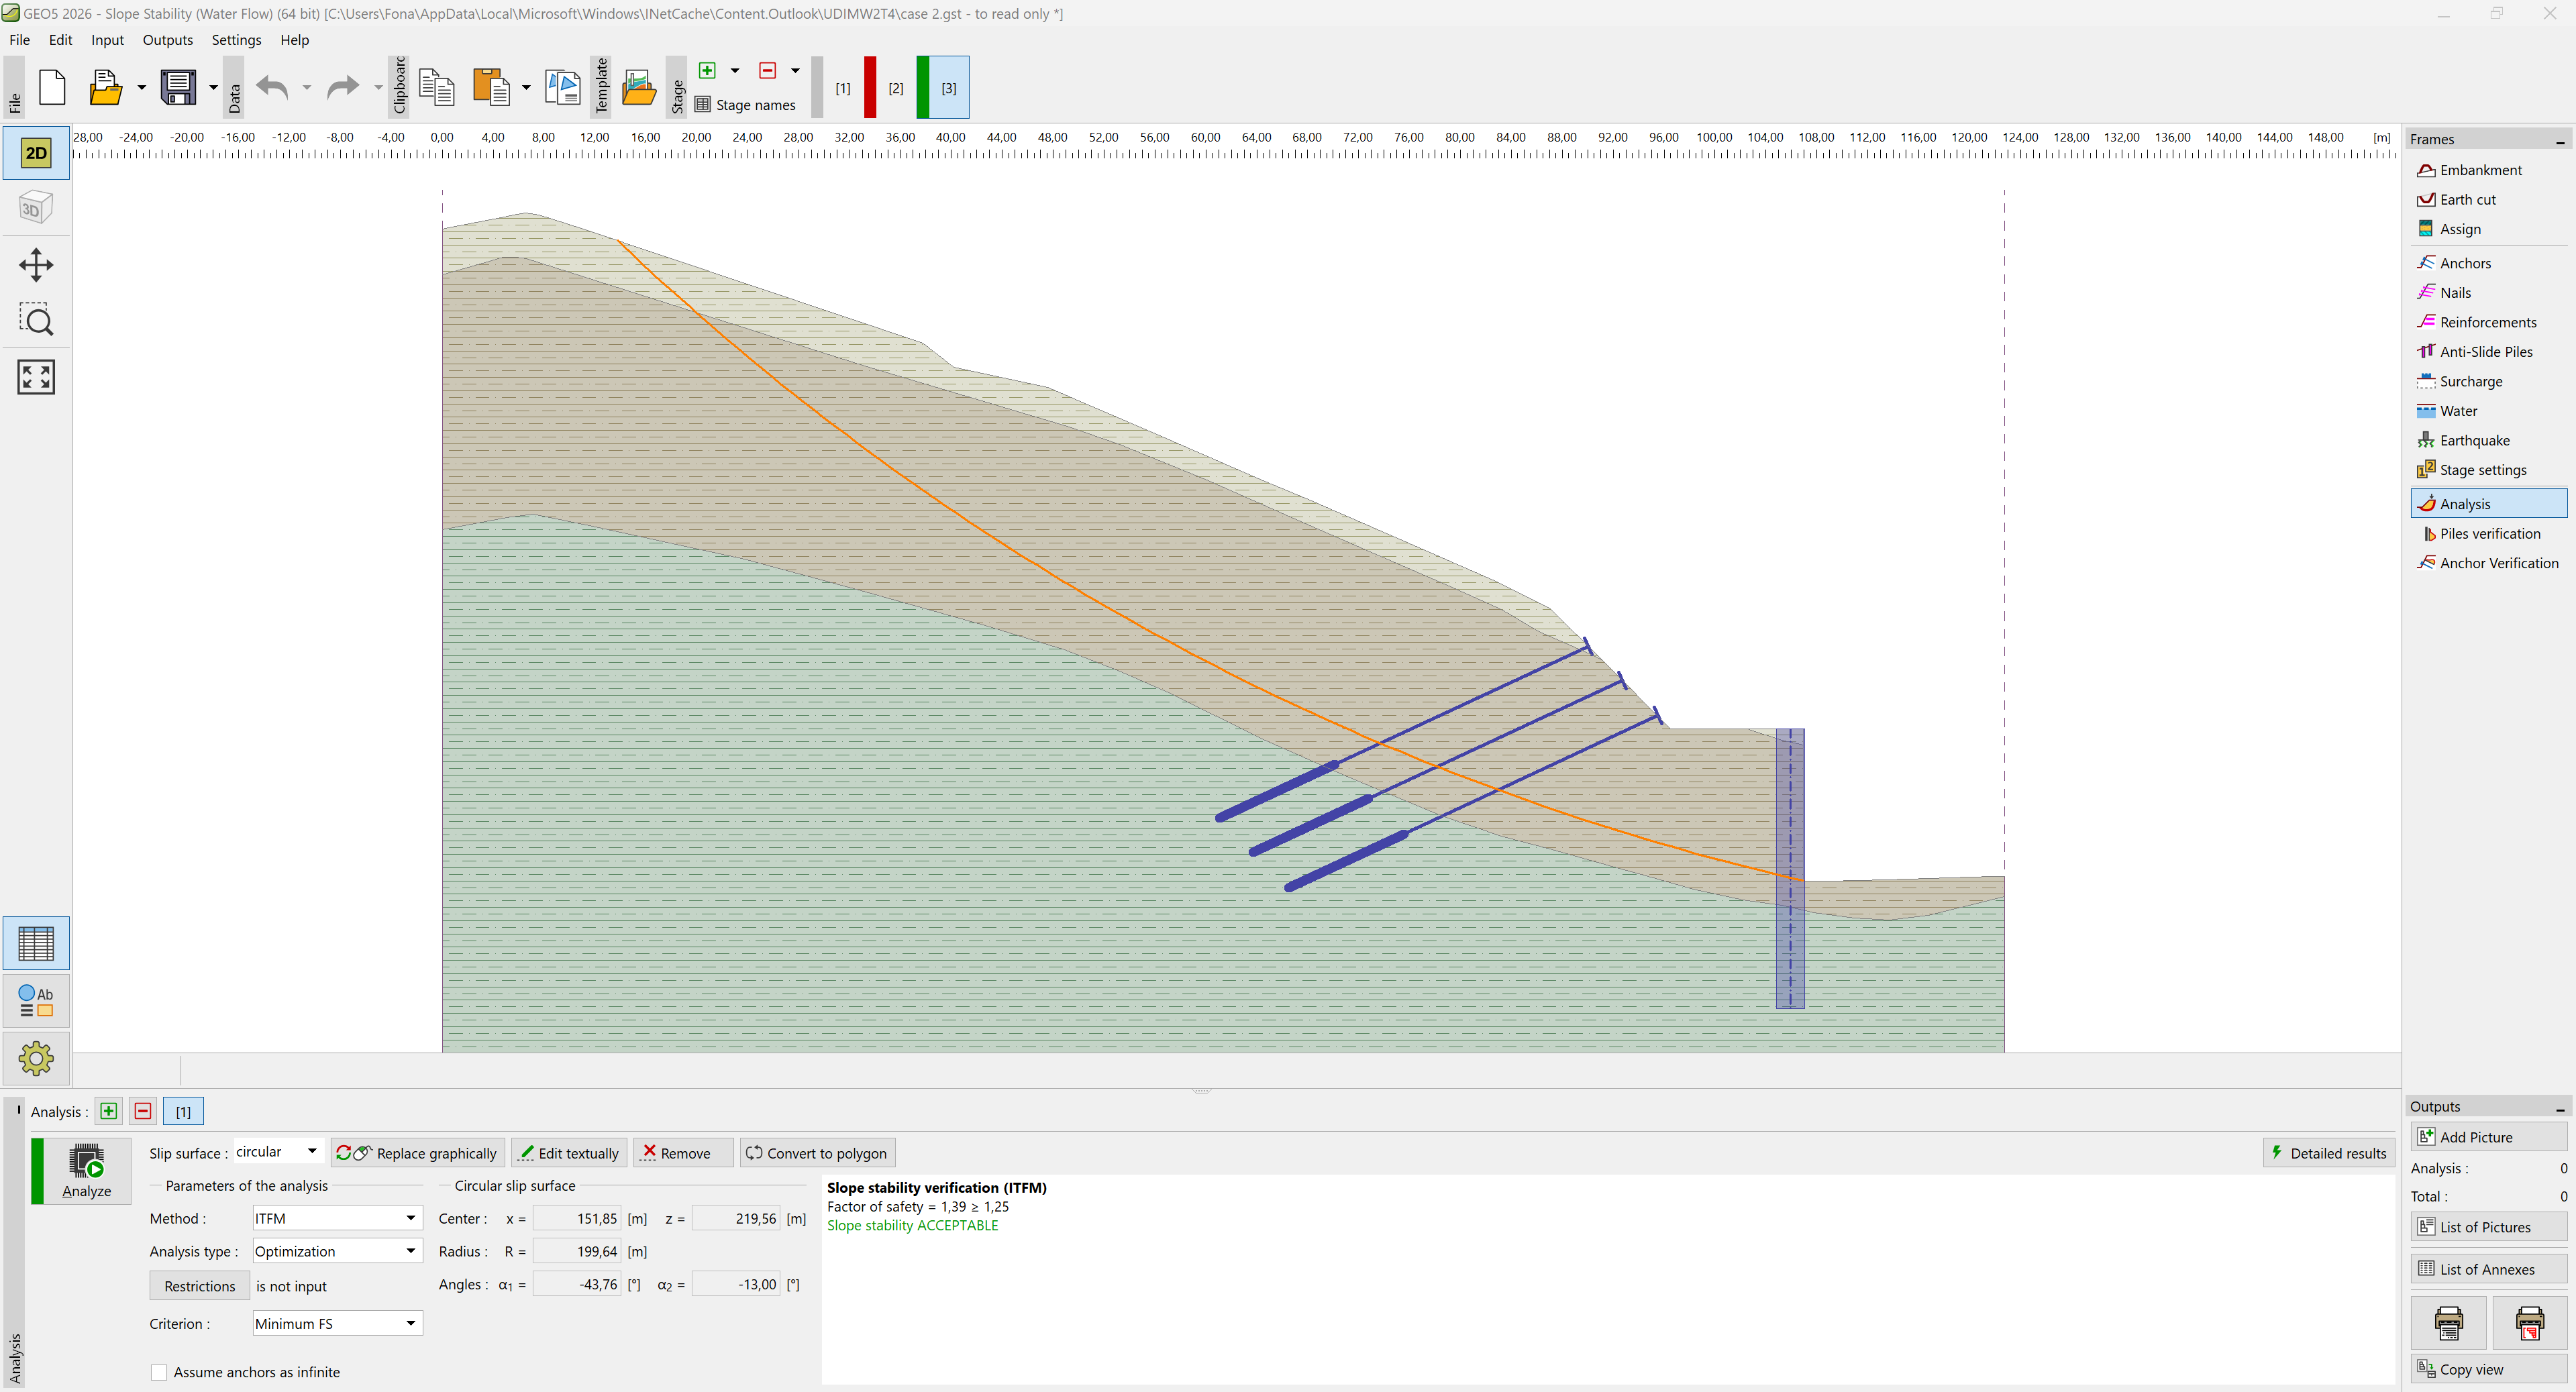Screen dimensions: 2576x1392
Task: Open the Method ITFM dropdown
Action: point(337,1218)
